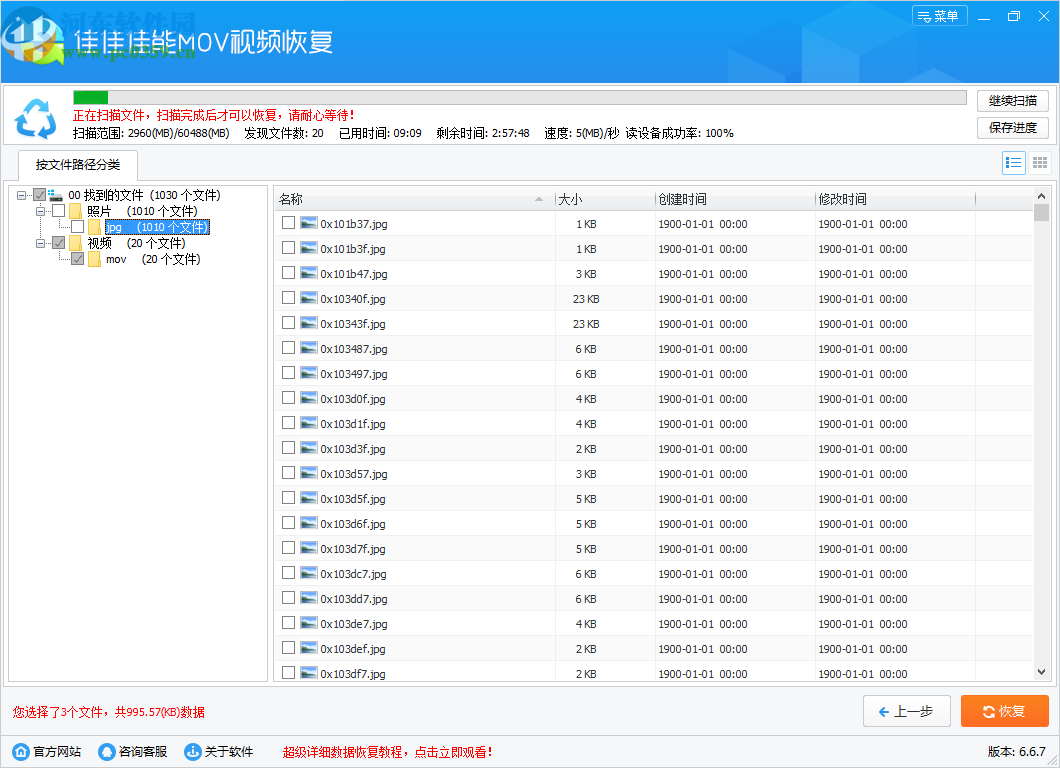
Task: Select the 按文件路径分类 tab
Action: pyautogui.click(x=77, y=165)
